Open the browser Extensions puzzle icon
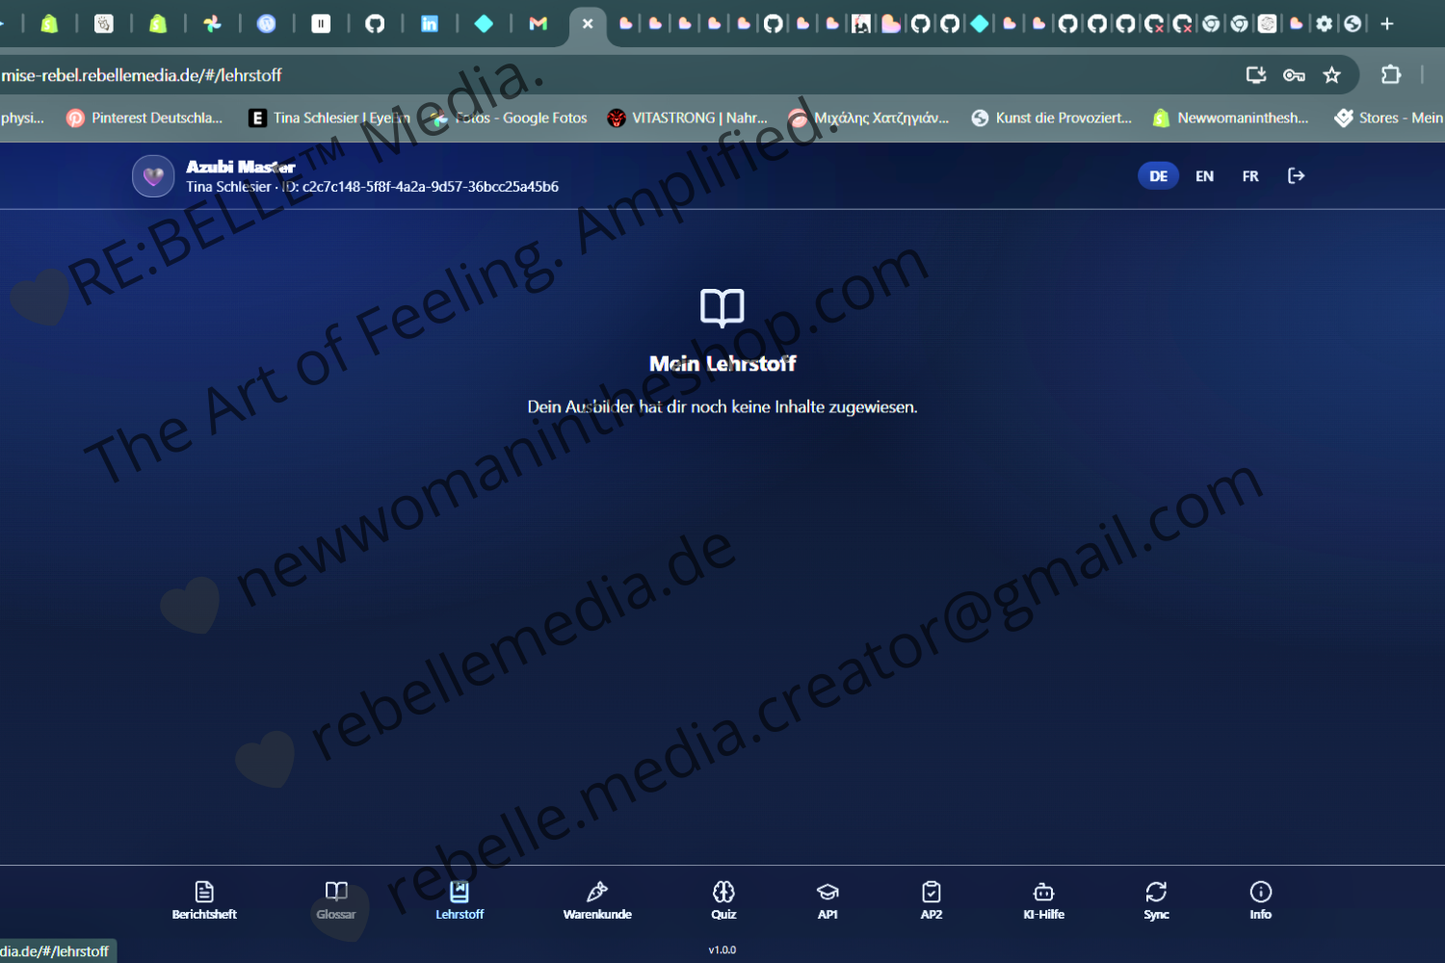Viewport: 1445px width, 963px height. coord(1391,74)
